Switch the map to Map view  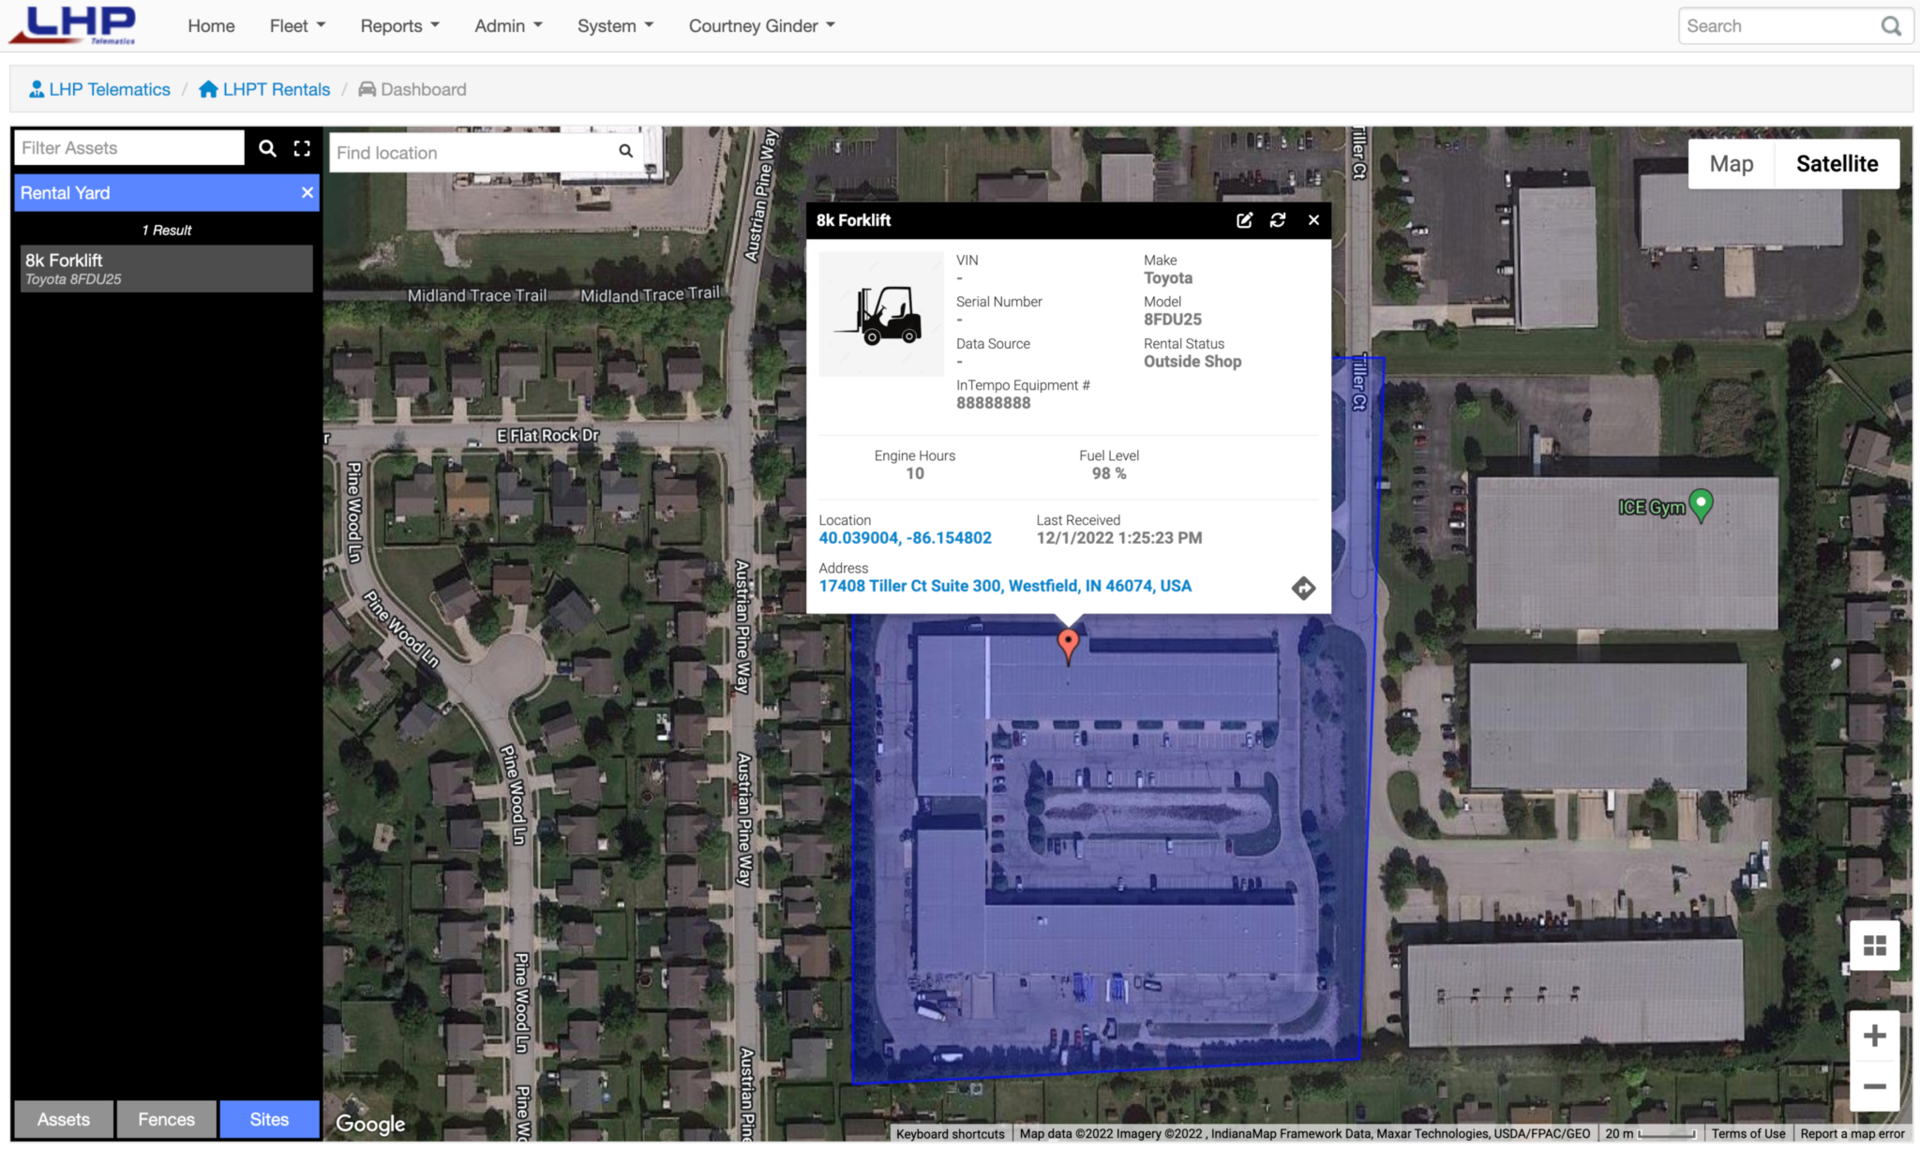click(1731, 163)
